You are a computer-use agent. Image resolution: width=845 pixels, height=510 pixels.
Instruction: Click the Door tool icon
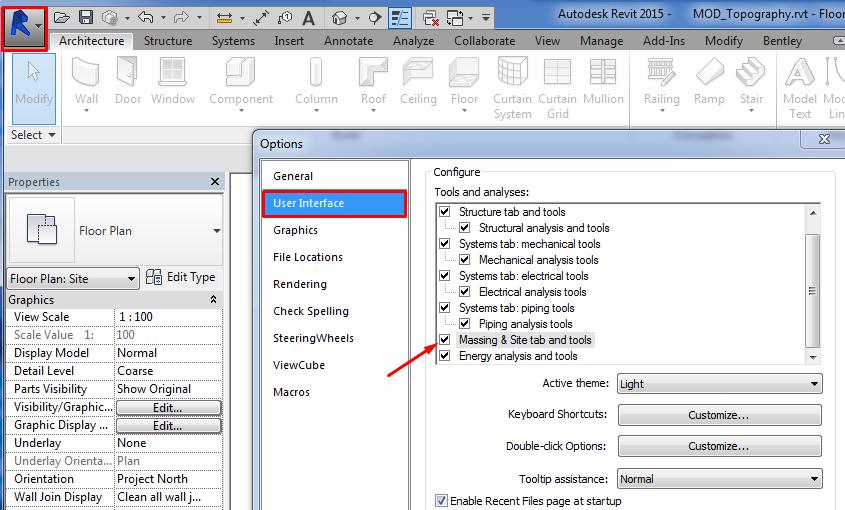tap(128, 72)
